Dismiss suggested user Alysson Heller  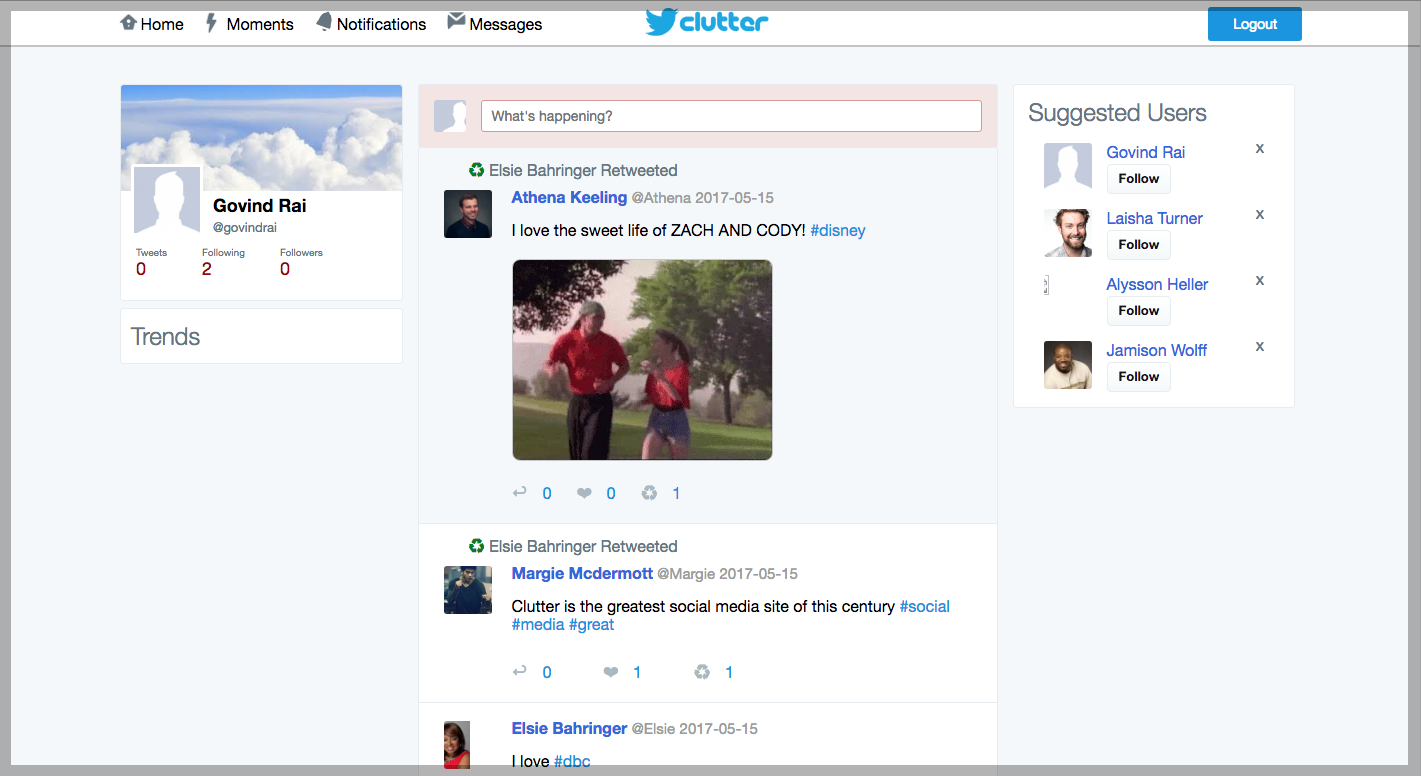1260,281
